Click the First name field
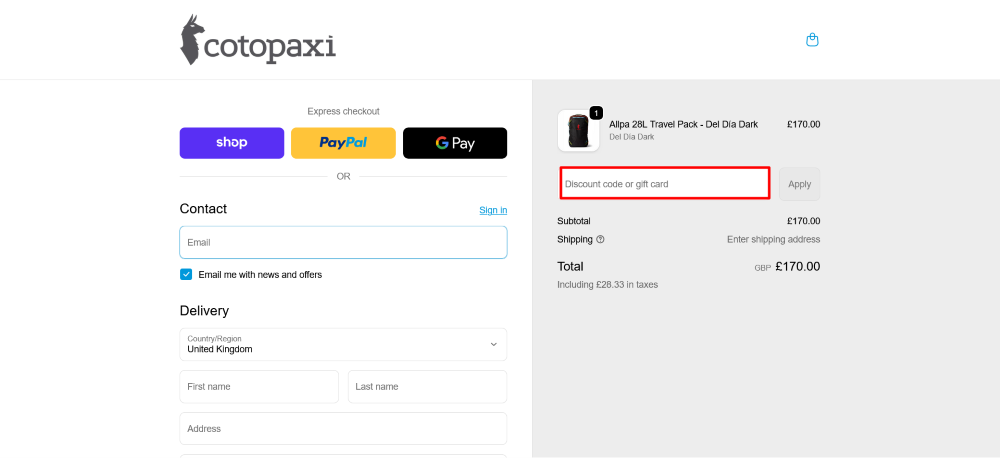This screenshot has height=458, width=1000. (259, 387)
